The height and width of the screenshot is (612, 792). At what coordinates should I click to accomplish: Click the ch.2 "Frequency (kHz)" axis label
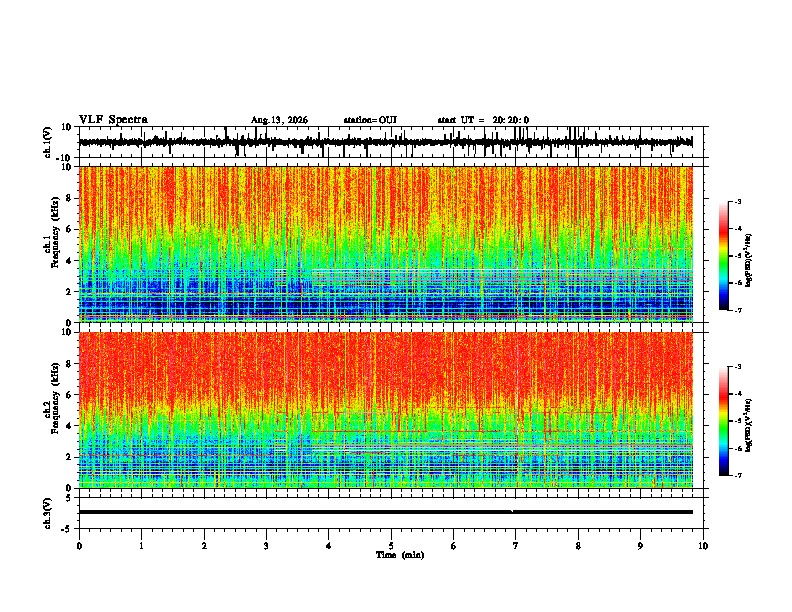[55, 398]
